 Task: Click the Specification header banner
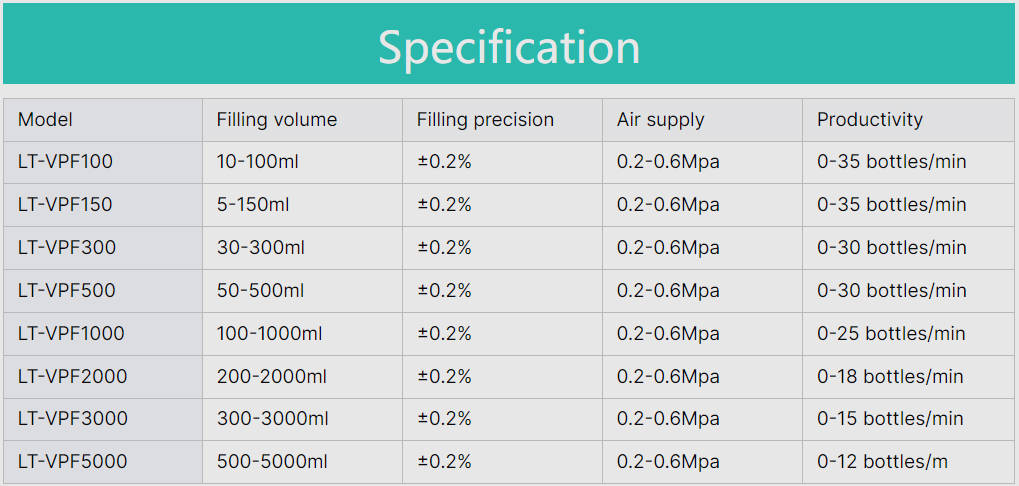509,45
